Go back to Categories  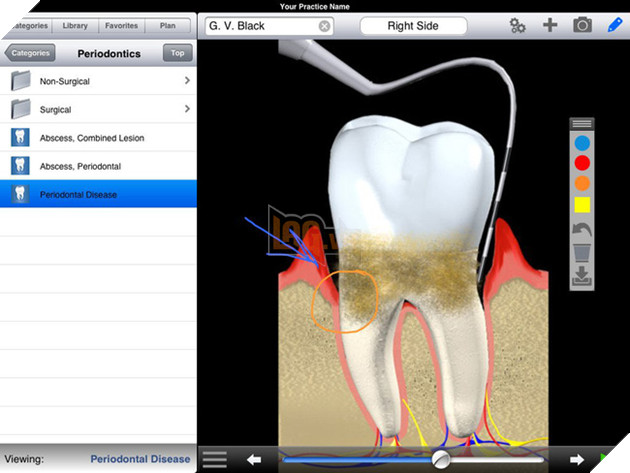click(30, 53)
